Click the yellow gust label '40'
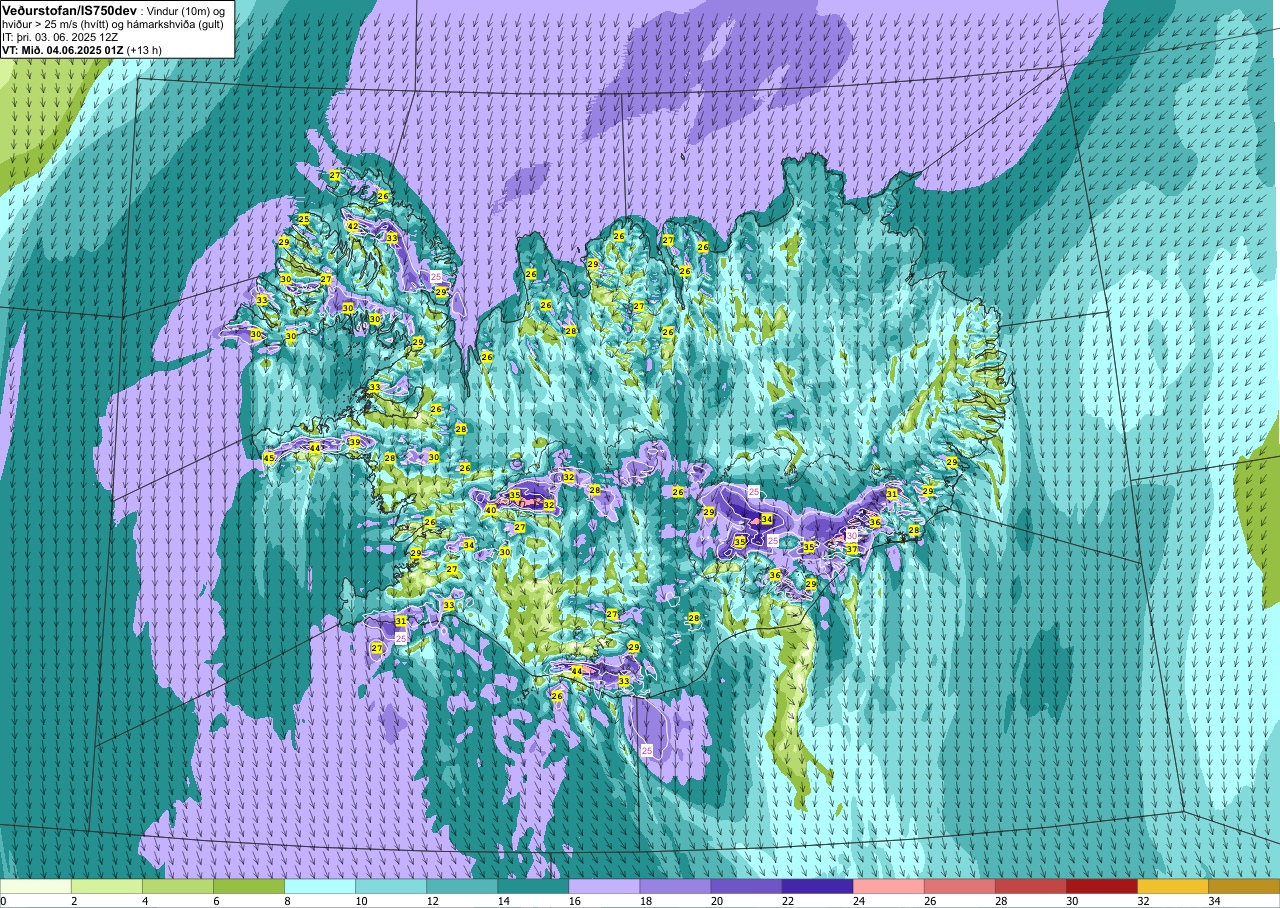The image size is (1280, 908). 490,510
